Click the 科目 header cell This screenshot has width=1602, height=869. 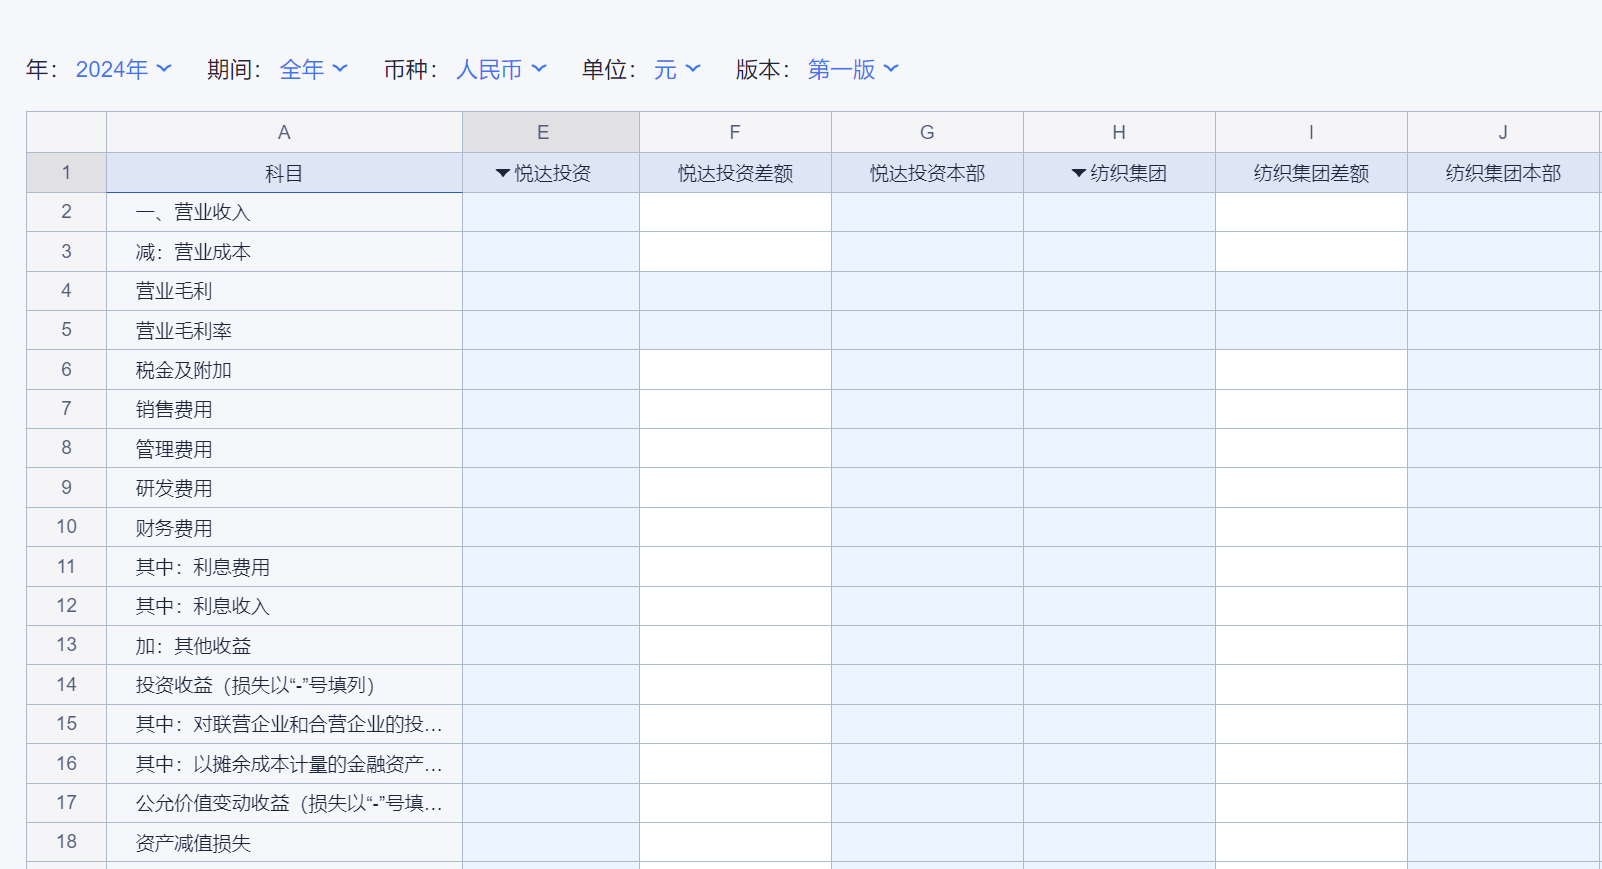click(x=284, y=173)
